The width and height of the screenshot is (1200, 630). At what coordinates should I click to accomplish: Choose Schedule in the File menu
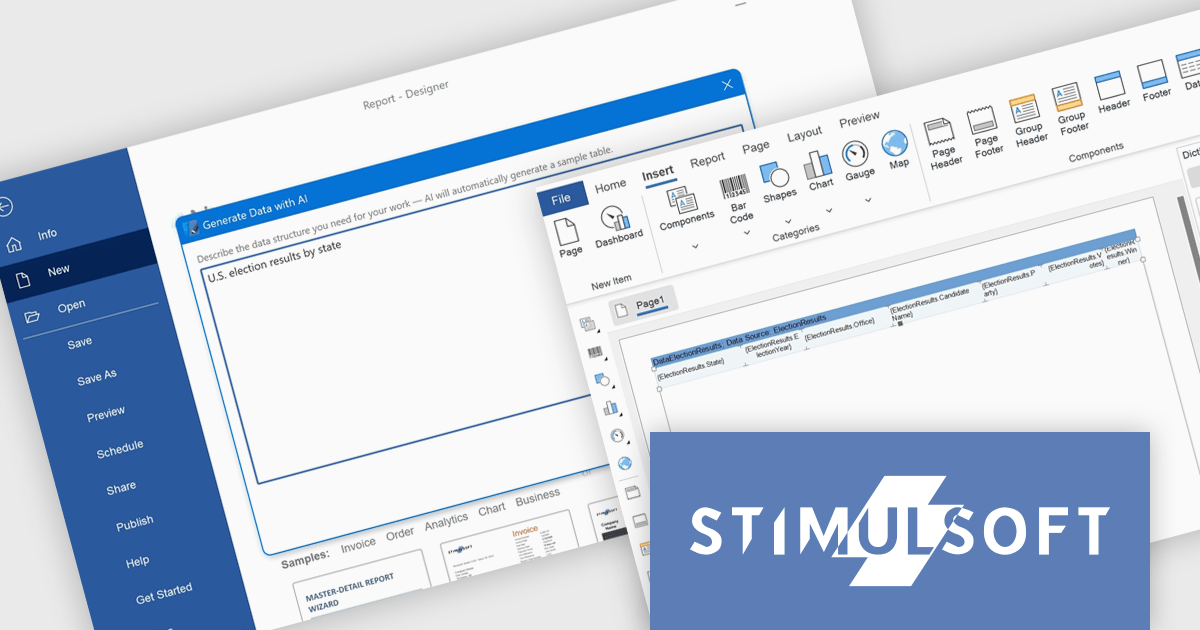point(119,449)
